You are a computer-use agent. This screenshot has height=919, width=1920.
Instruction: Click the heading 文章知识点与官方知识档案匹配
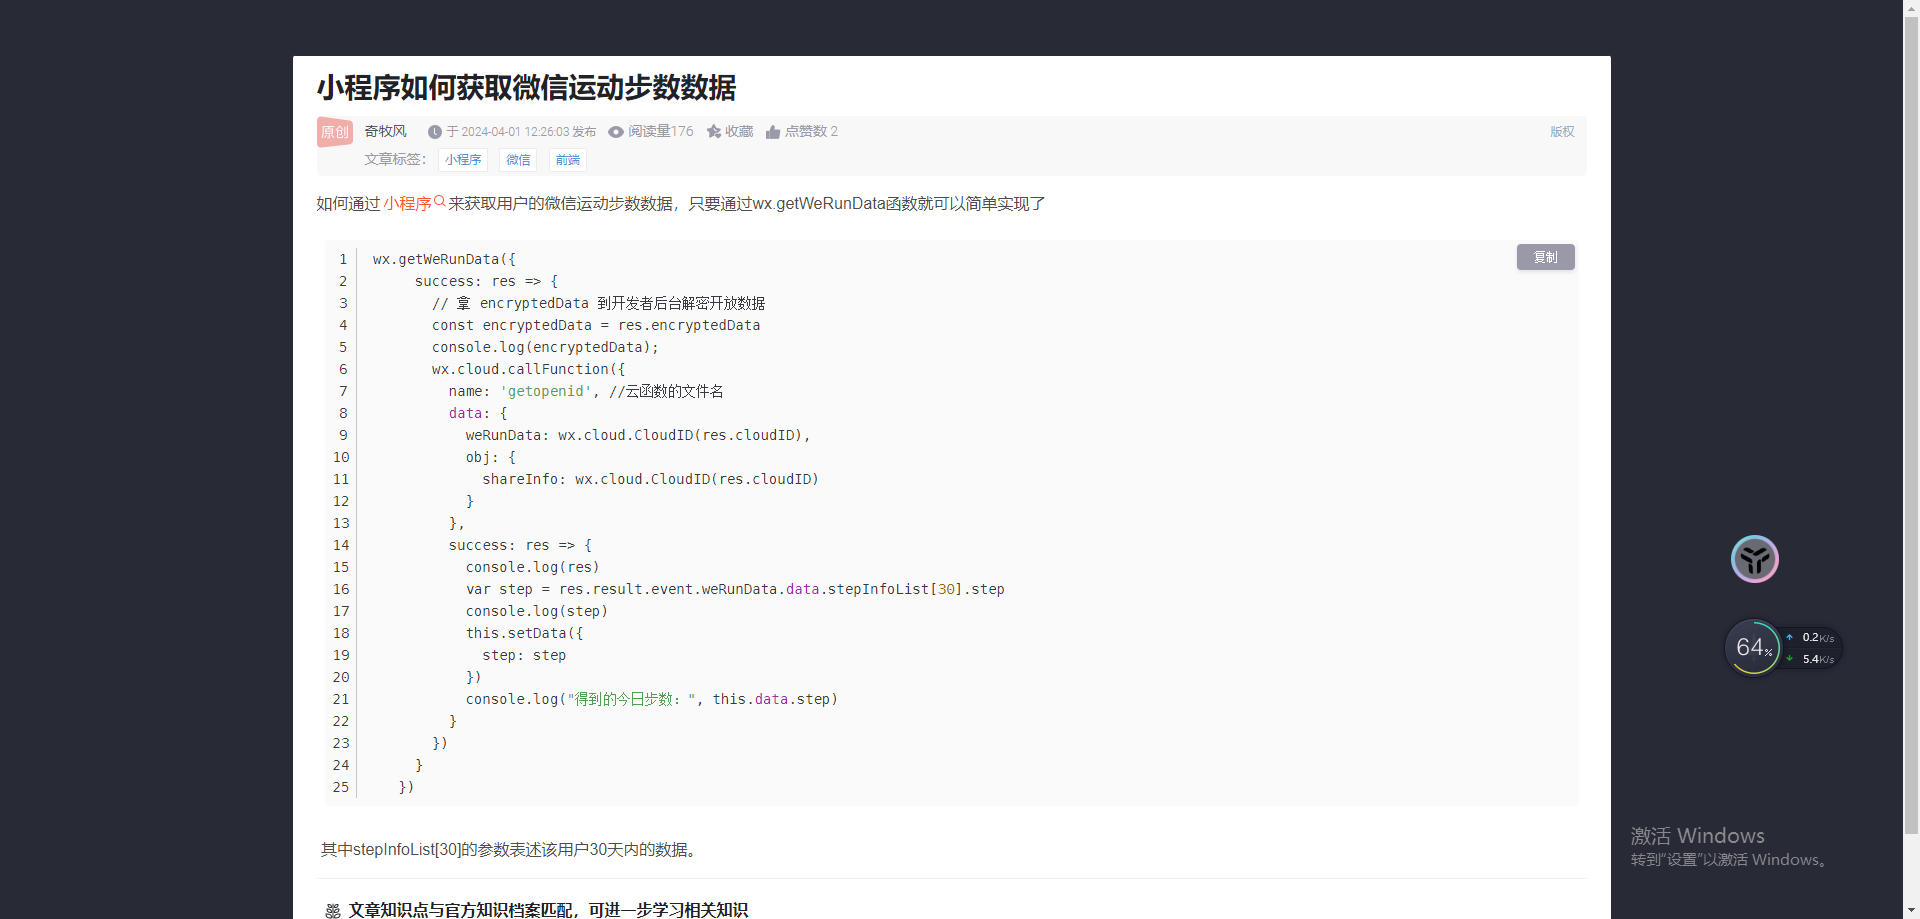548,910
